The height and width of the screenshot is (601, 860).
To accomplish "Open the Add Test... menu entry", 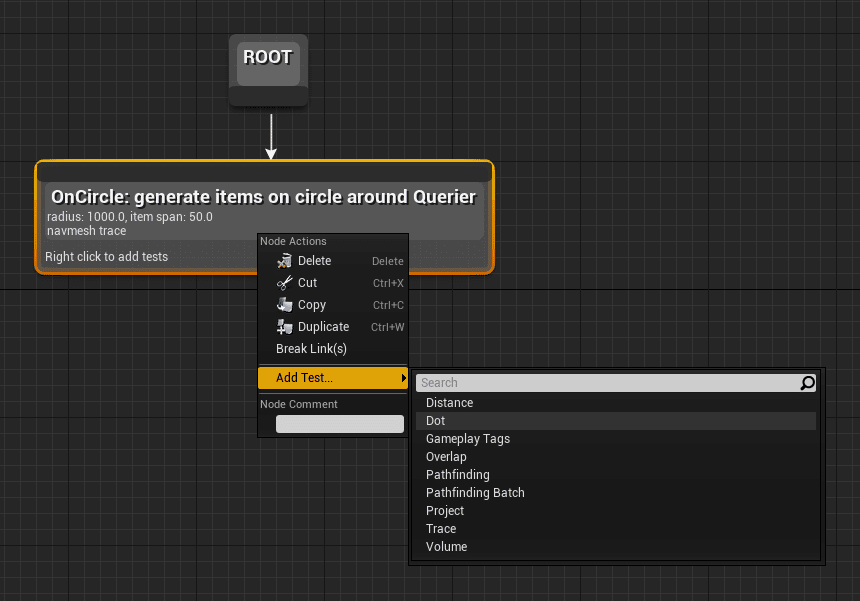I will 333,378.
